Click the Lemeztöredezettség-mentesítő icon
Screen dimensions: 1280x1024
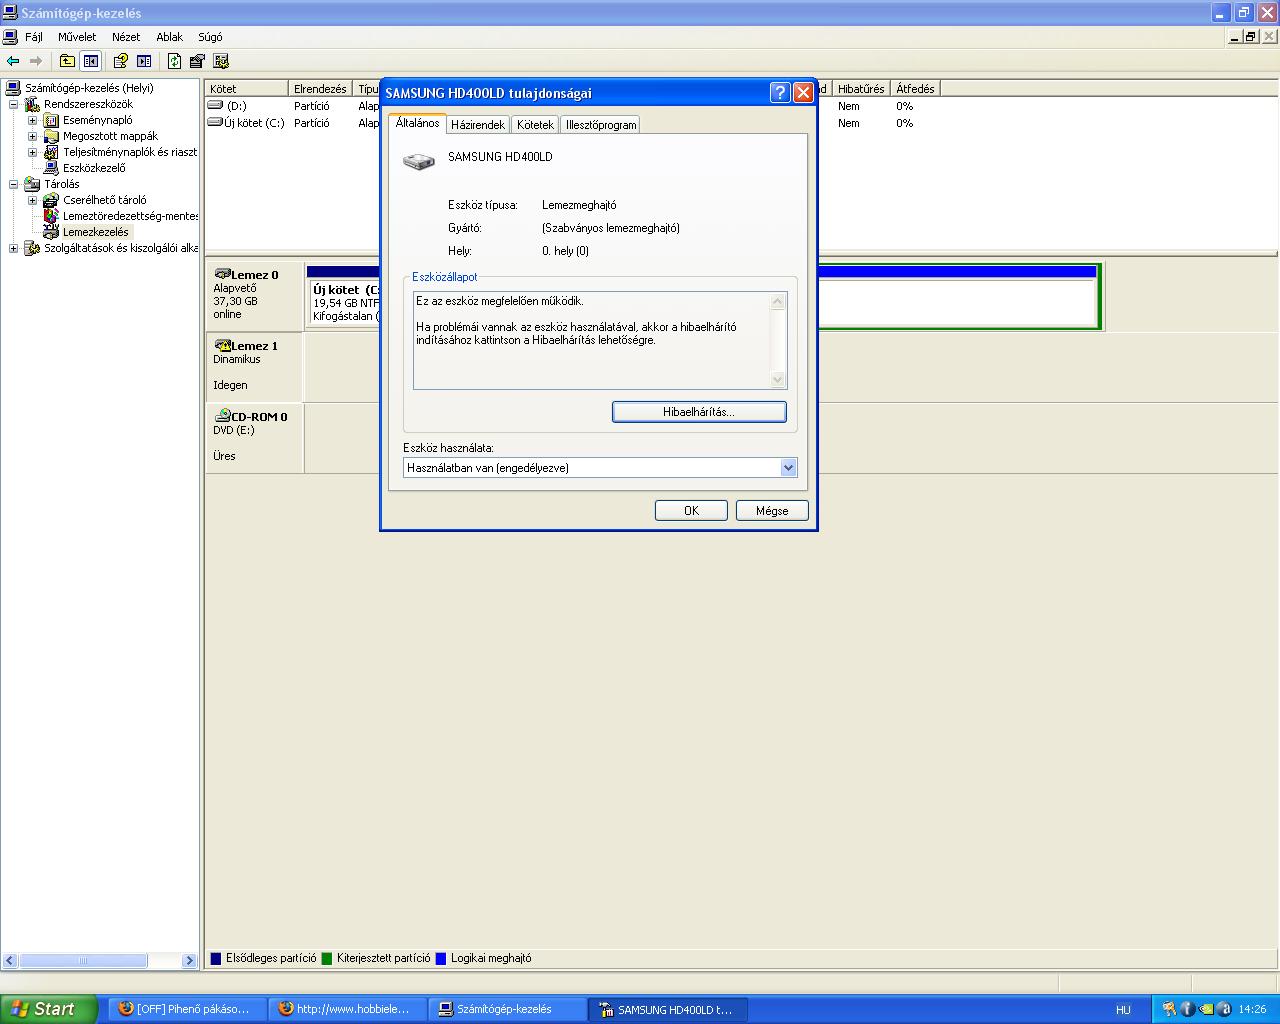tap(51, 216)
